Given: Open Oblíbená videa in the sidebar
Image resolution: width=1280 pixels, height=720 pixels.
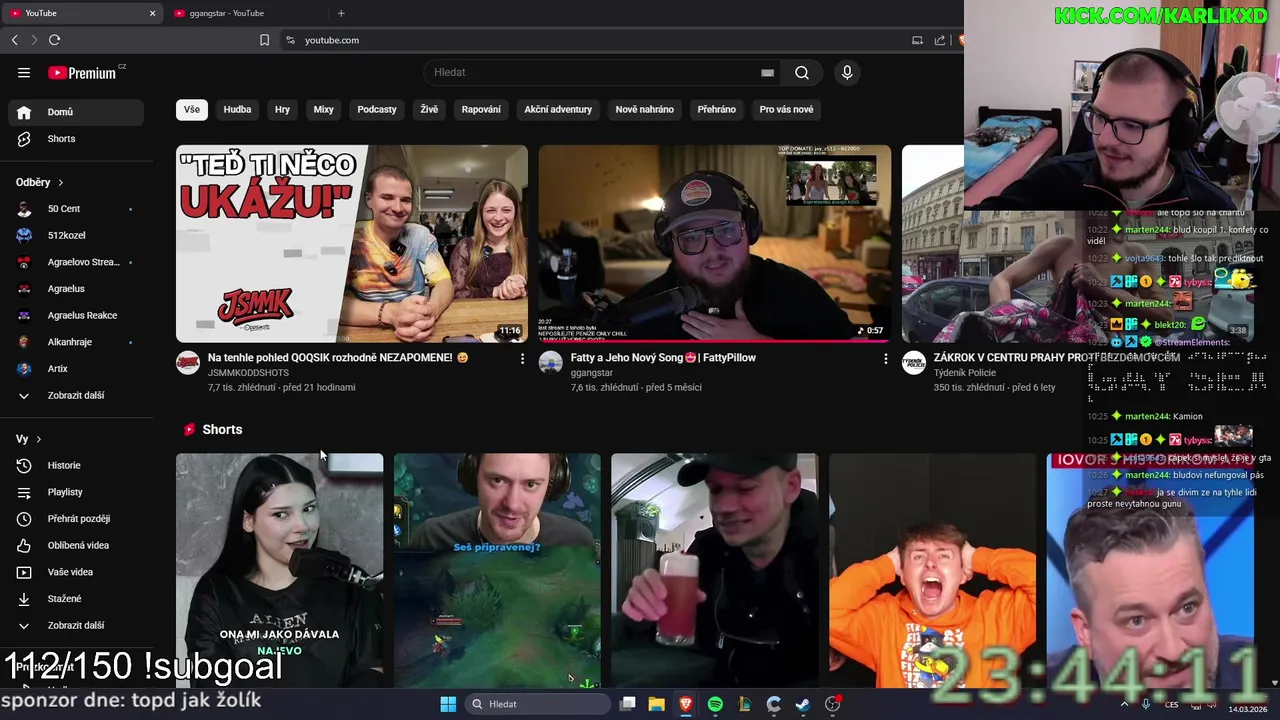Looking at the screenshot, I should tap(76, 545).
